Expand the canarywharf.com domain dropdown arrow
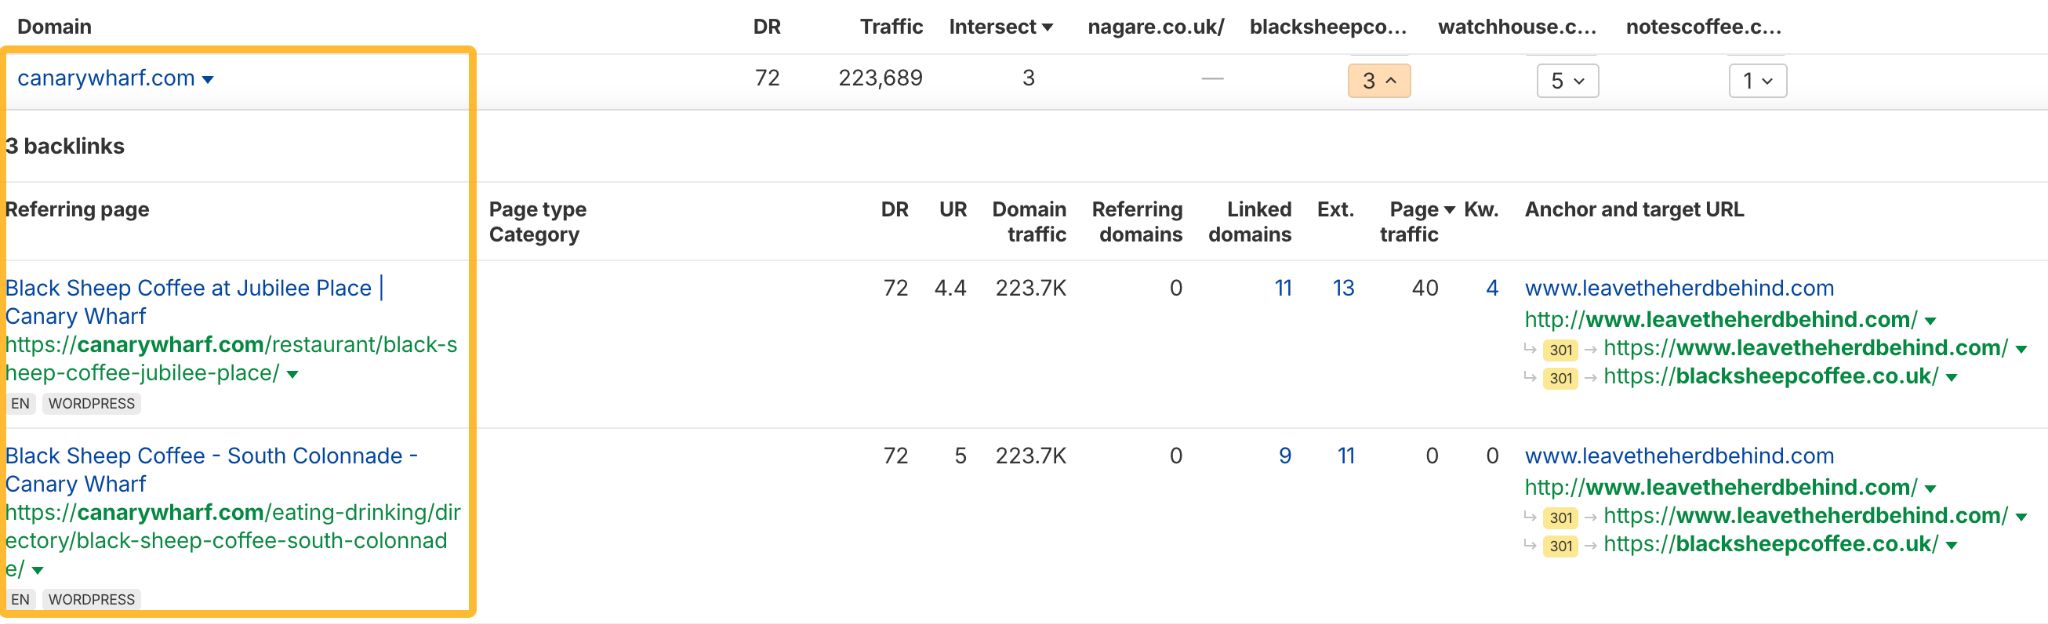2048x624 pixels. point(208,80)
